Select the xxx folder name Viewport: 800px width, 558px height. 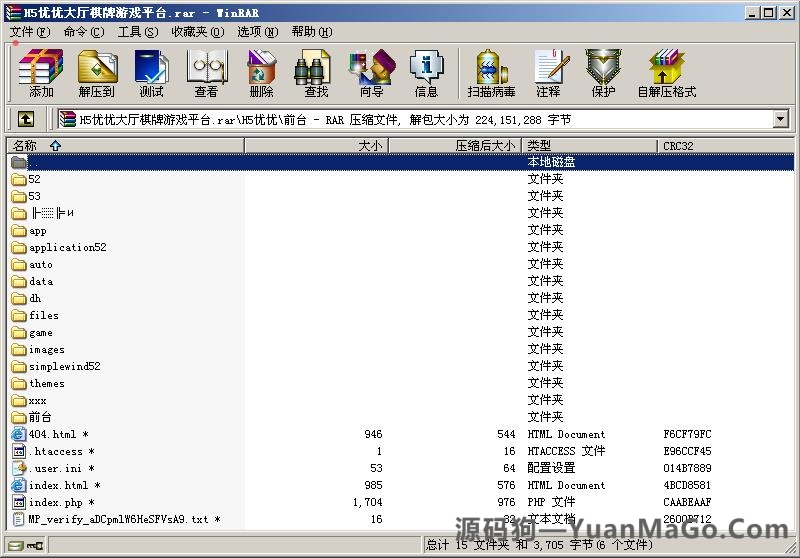pos(37,400)
